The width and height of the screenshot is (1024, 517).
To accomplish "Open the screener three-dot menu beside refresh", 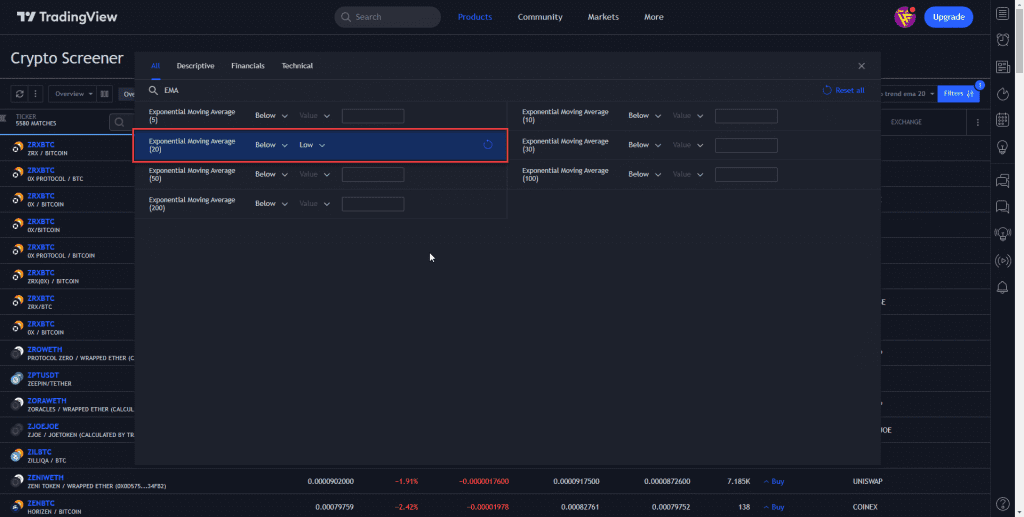I will (x=35, y=94).
